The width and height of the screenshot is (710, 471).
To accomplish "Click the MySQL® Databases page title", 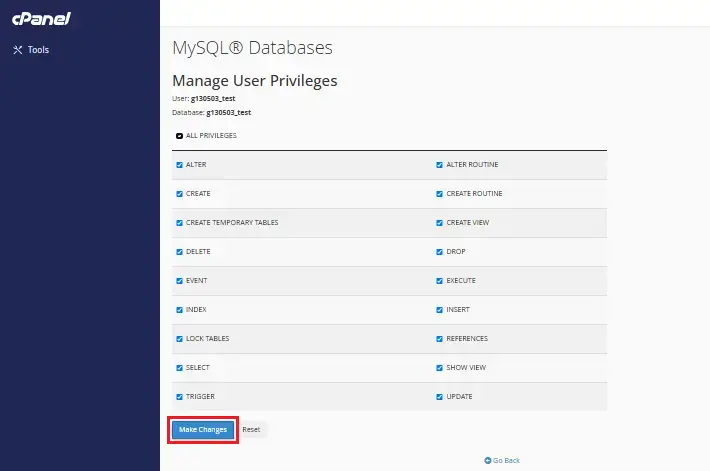I will coord(252,48).
